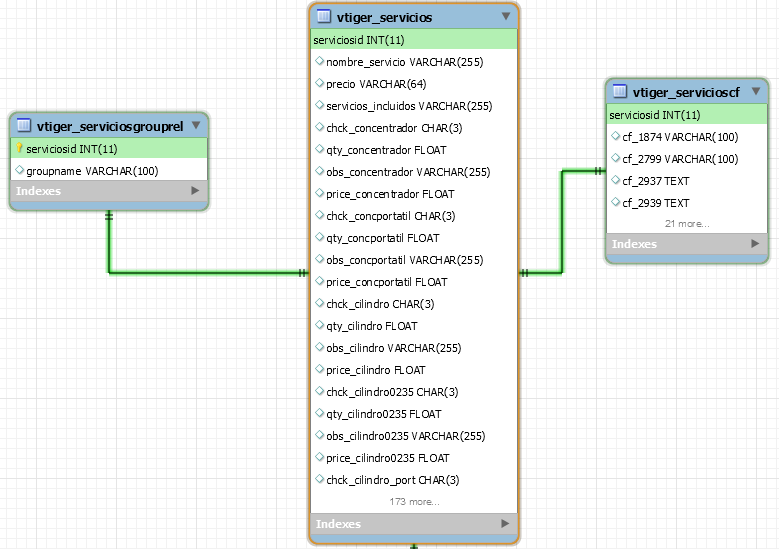Collapse vtiger_servicioscf table with header arrow
The width and height of the screenshot is (779, 549).
coord(756,91)
